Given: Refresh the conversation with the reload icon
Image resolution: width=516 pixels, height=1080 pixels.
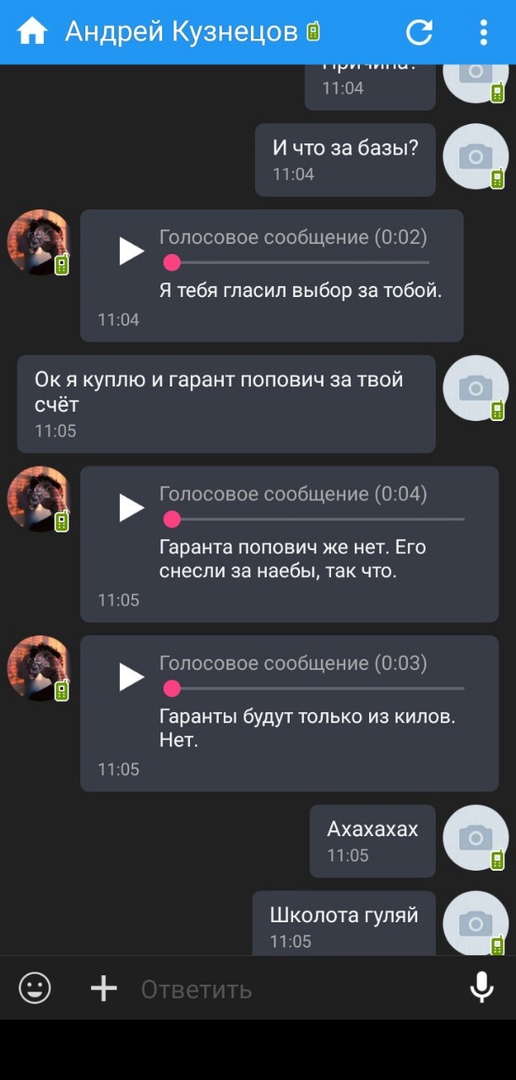Looking at the screenshot, I should coord(419,32).
